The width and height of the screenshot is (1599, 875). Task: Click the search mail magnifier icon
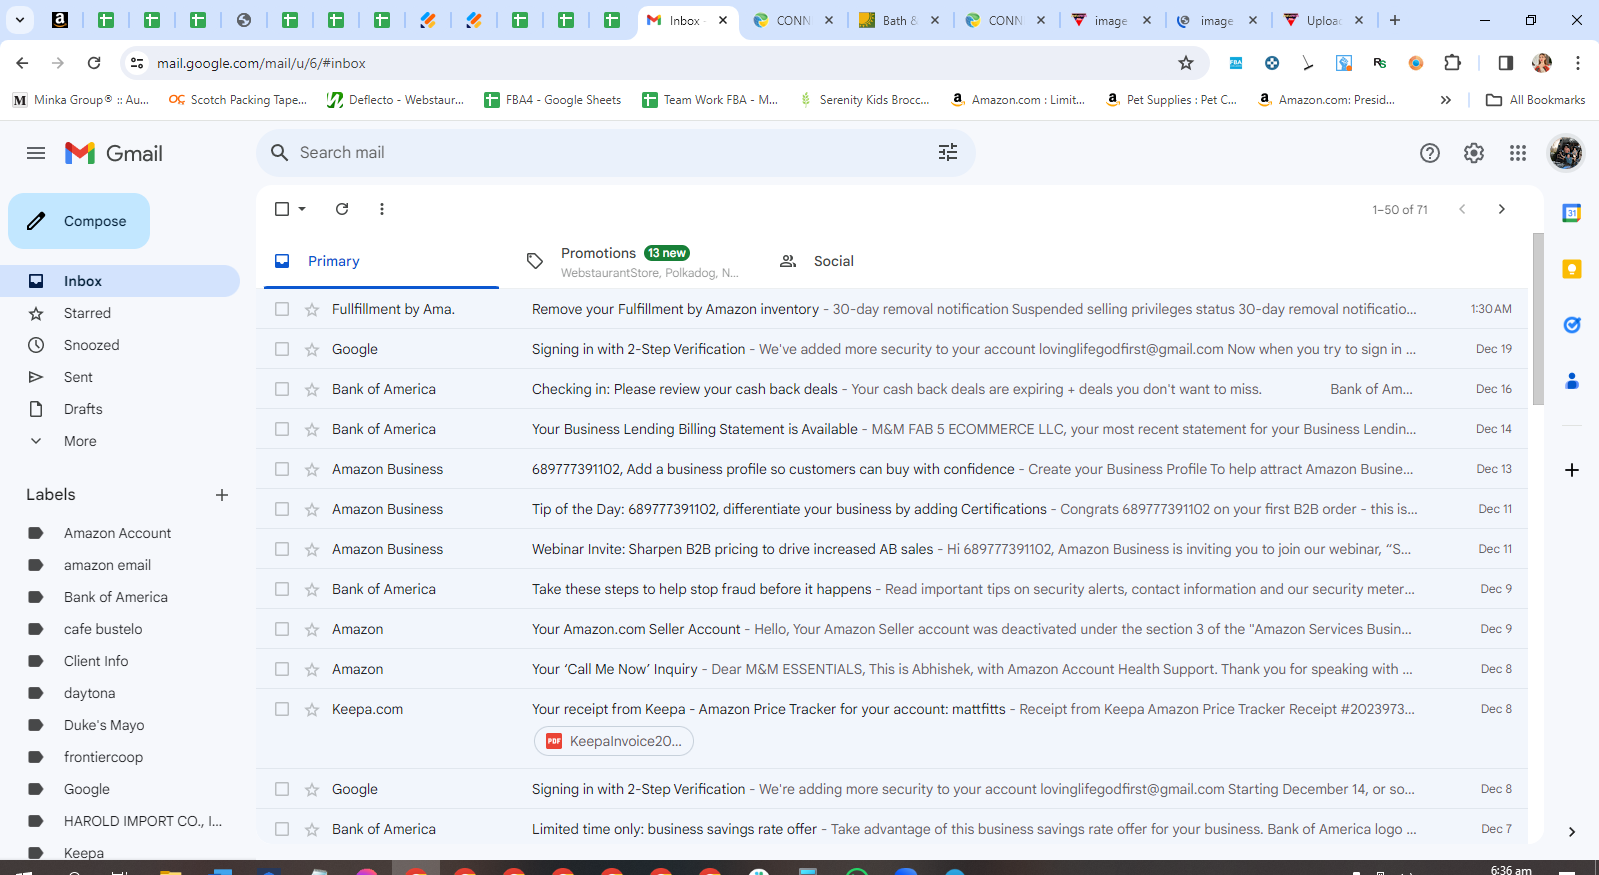280,152
